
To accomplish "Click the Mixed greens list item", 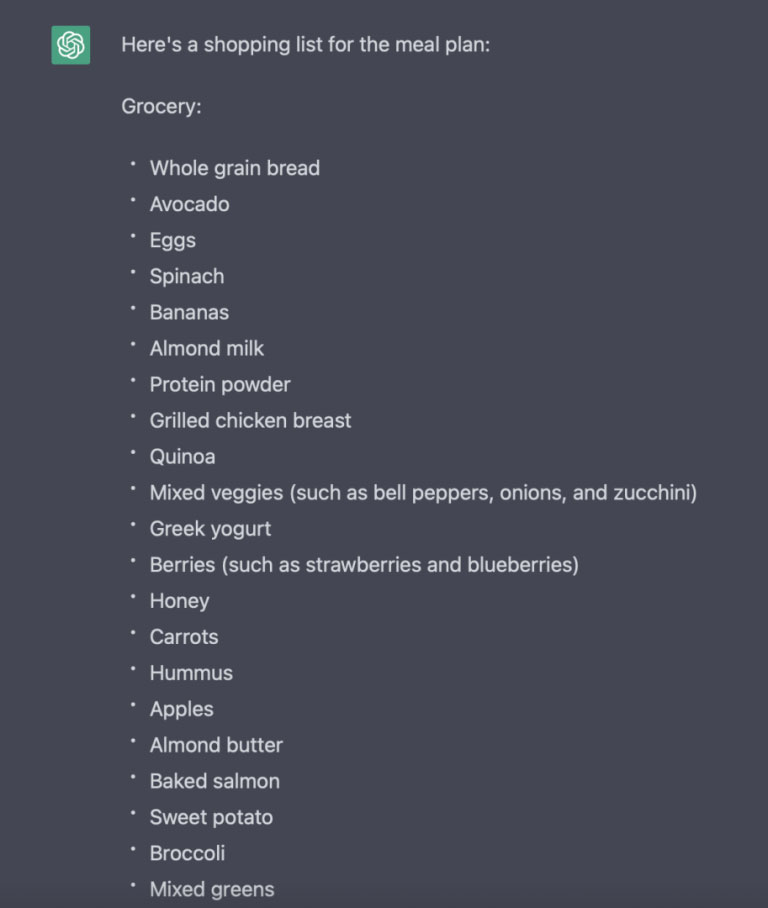I will (212, 889).
